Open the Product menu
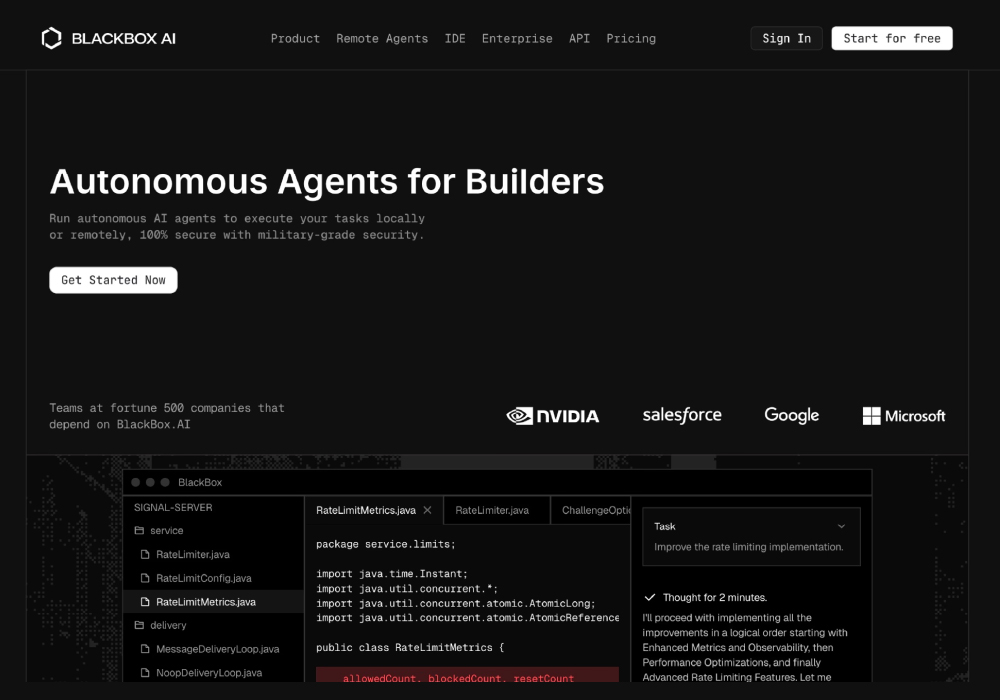Image resolution: width=1000 pixels, height=700 pixels. point(295,39)
